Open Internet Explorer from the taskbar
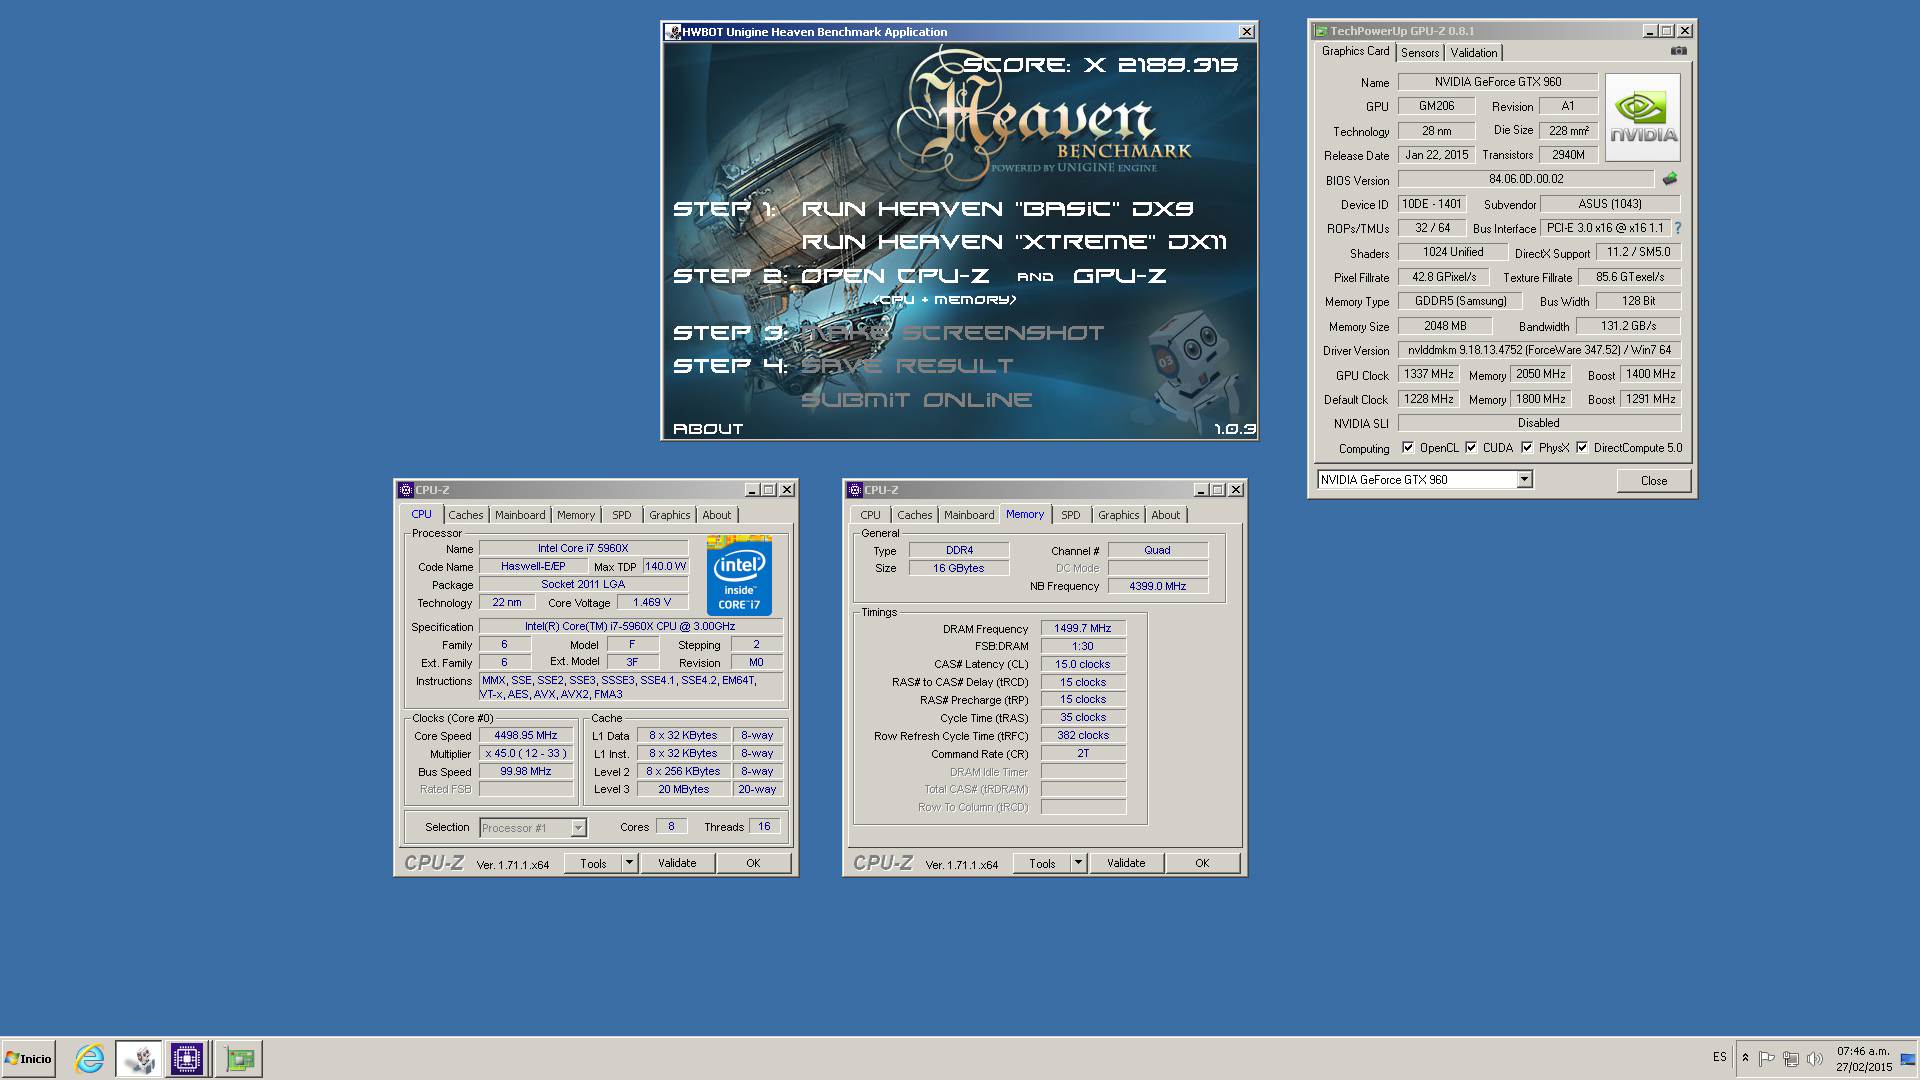This screenshot has height=1080, width=1920. [x=89, y=1058]
